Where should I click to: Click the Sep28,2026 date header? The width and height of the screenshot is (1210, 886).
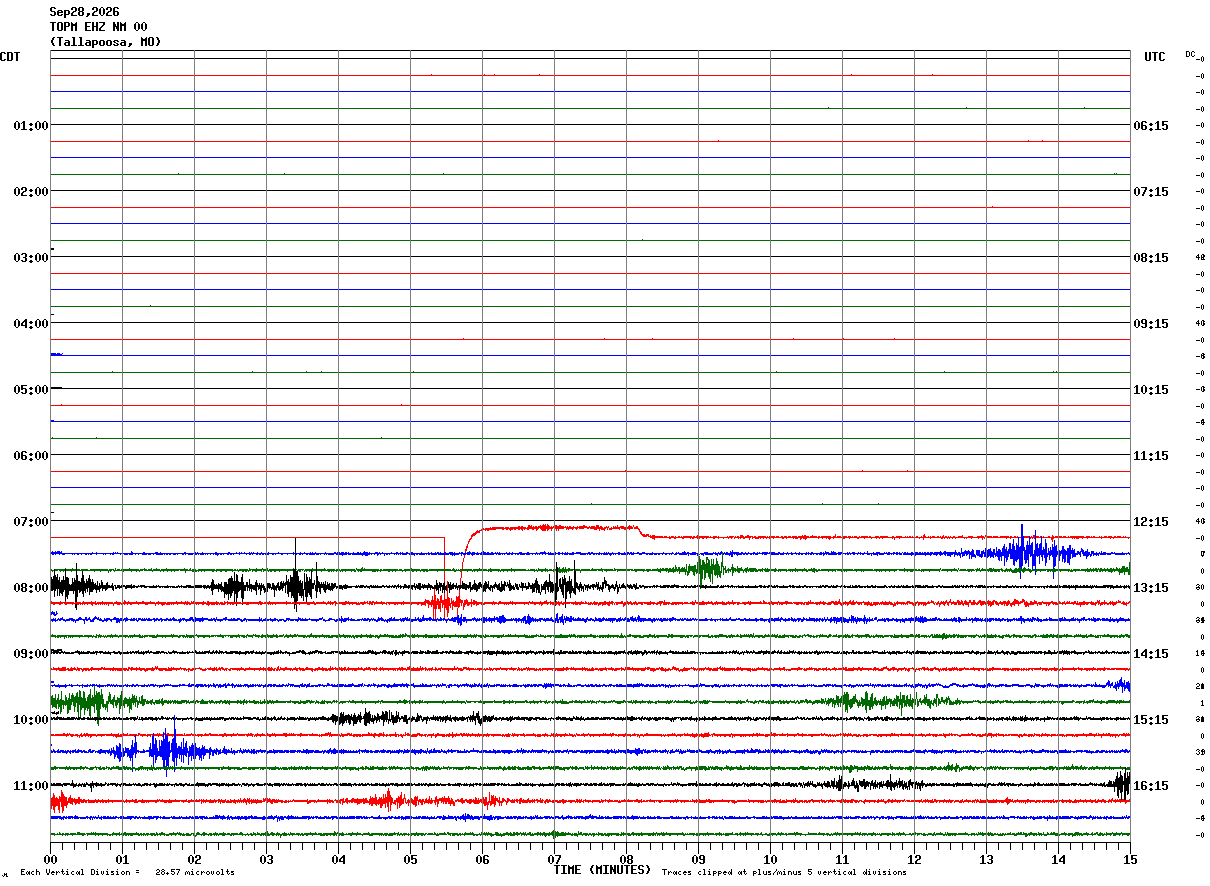84,12
